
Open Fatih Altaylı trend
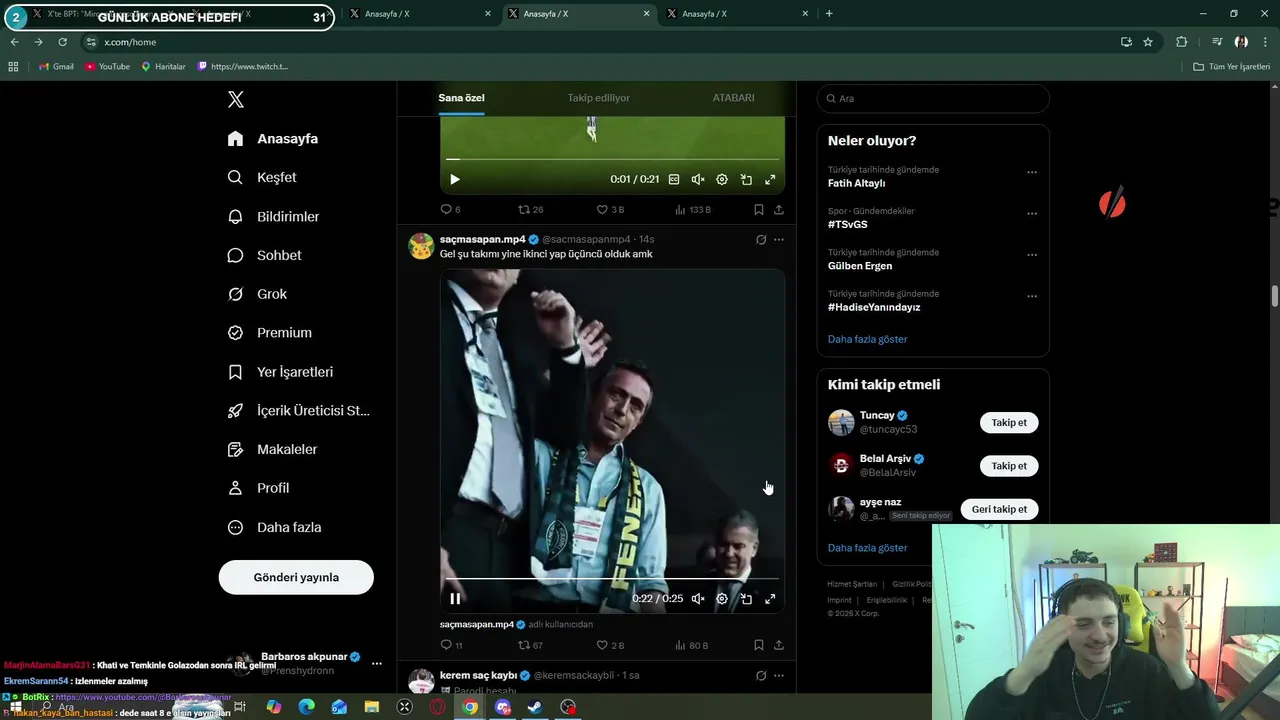click(x=856, y=183)
